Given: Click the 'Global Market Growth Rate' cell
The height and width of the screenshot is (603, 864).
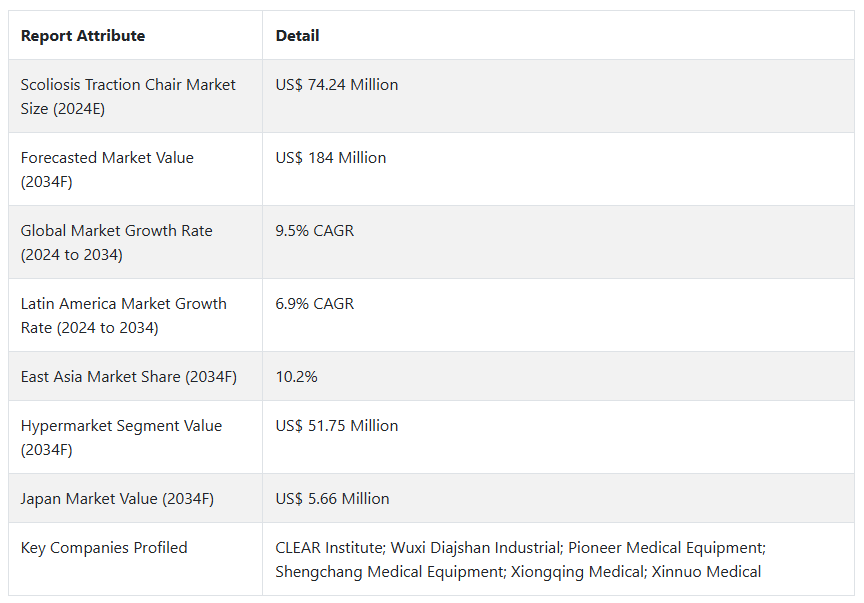Looking at the screenshot, I should [116, 243].
